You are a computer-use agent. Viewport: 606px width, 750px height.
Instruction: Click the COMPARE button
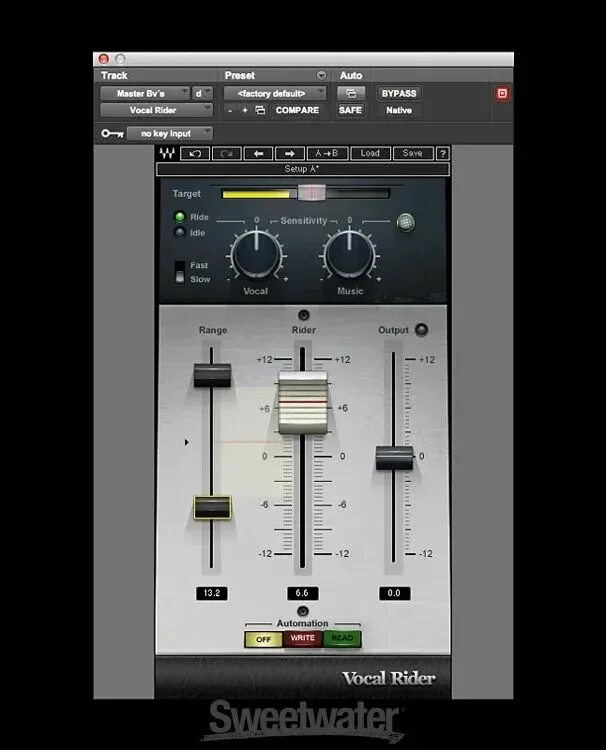pos(297,110)
